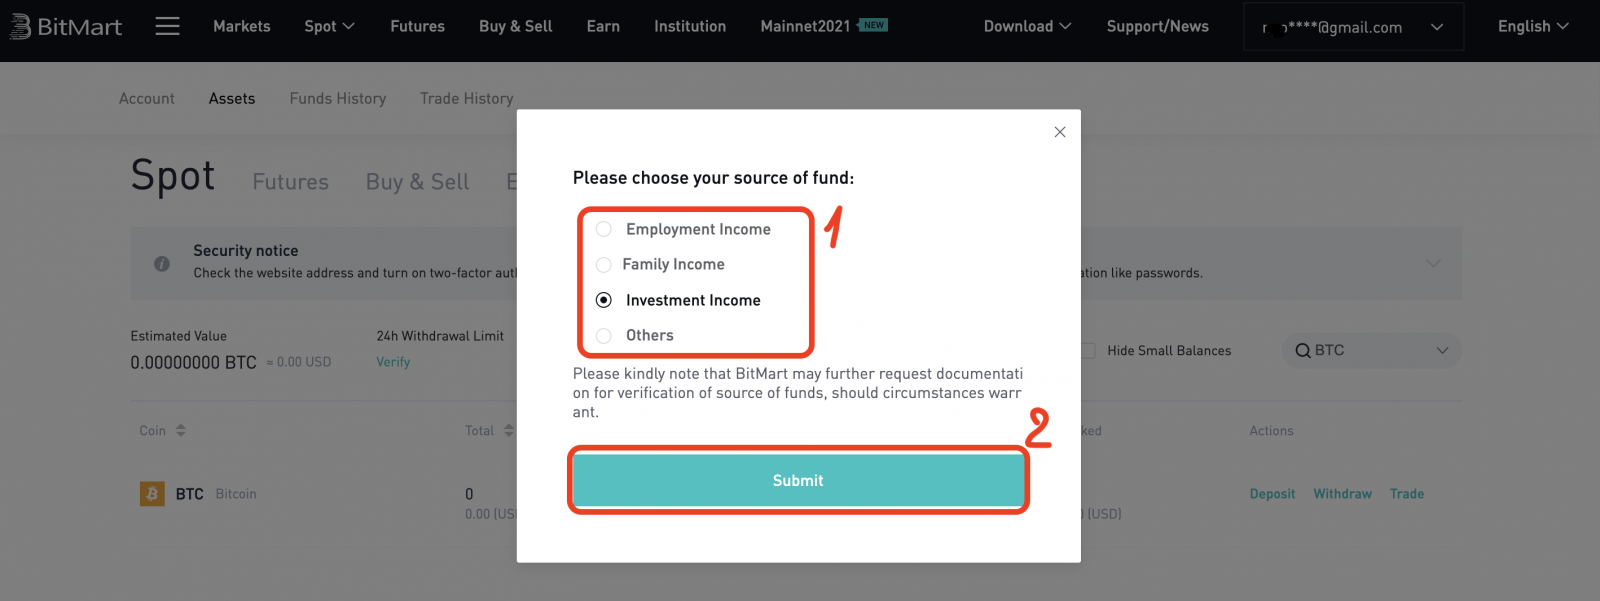Enable Hide Small Balances checkbox
This screenshot has width=1600, height=601.
tap(1088, 351)
